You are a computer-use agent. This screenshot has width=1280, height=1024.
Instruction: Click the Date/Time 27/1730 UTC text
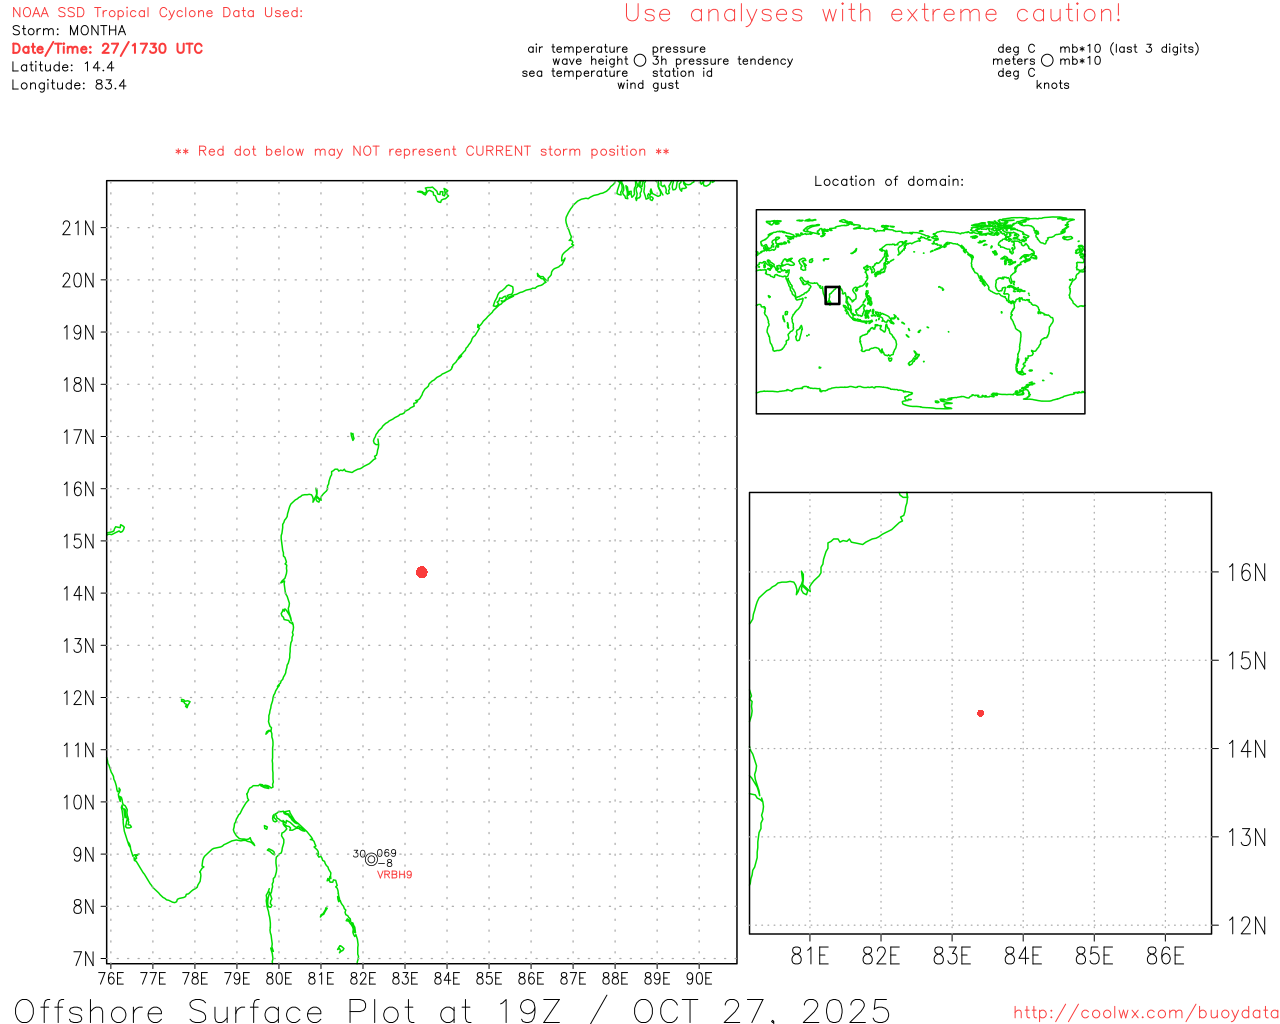pyautogui.click(x=107, y=49)
